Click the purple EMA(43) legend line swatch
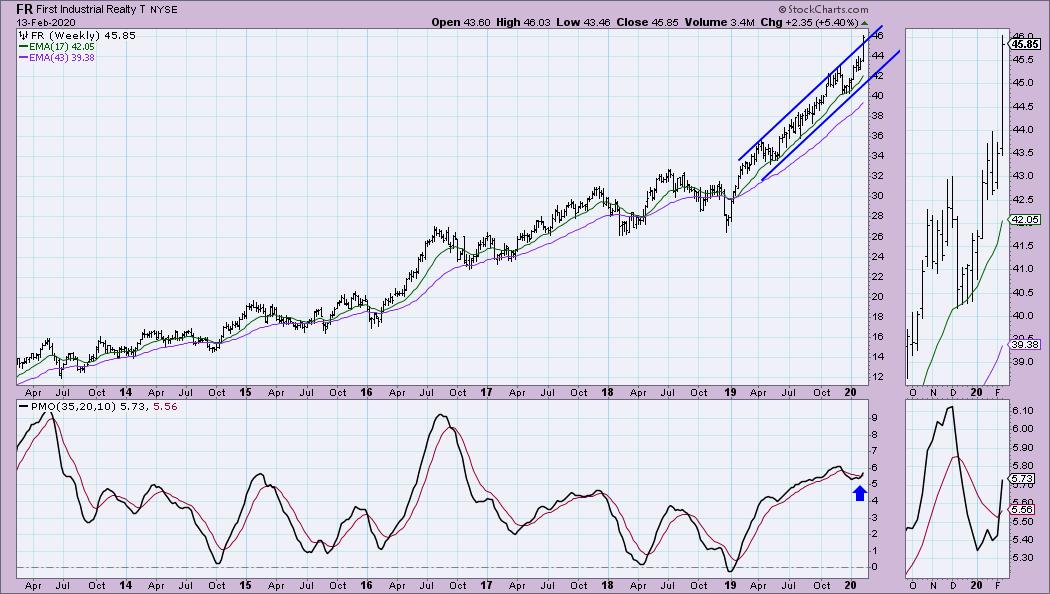This screenshot has width=1050, height=594. [x=23, y=58]
